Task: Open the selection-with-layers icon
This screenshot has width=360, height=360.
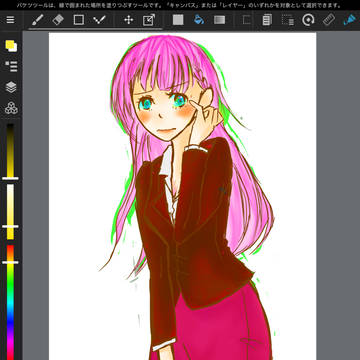Action: tap(287, 20)
